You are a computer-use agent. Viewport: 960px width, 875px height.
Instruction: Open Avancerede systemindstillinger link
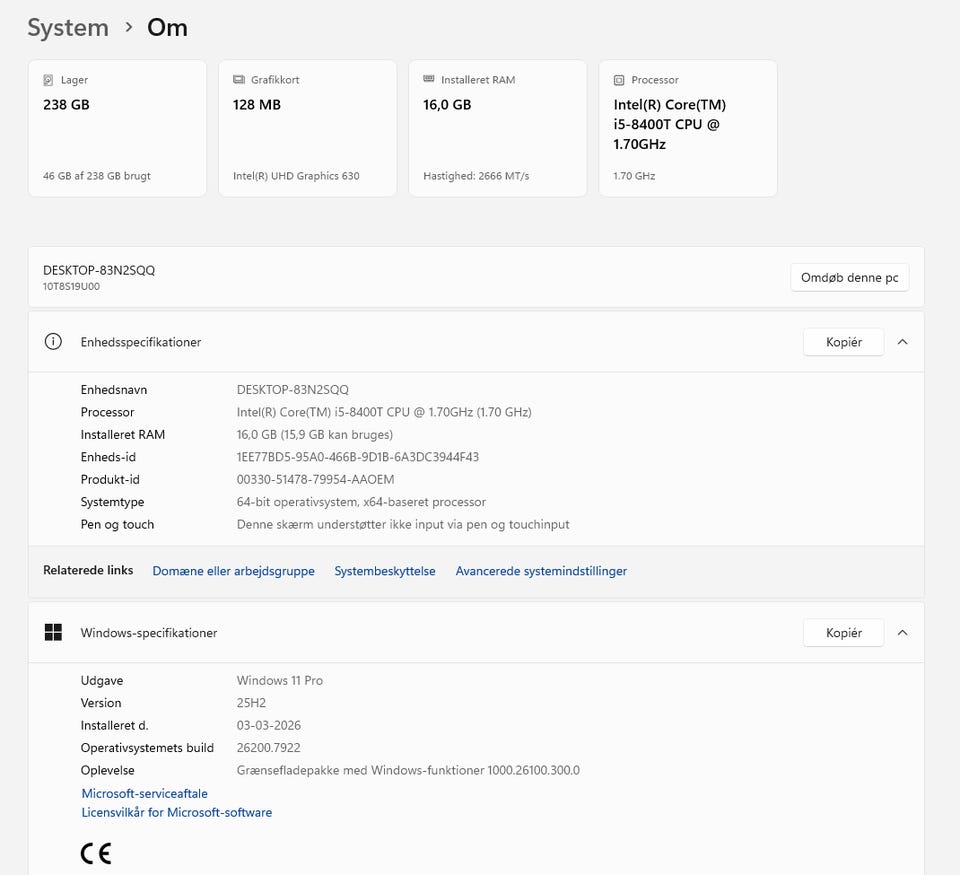pos(541,571)
